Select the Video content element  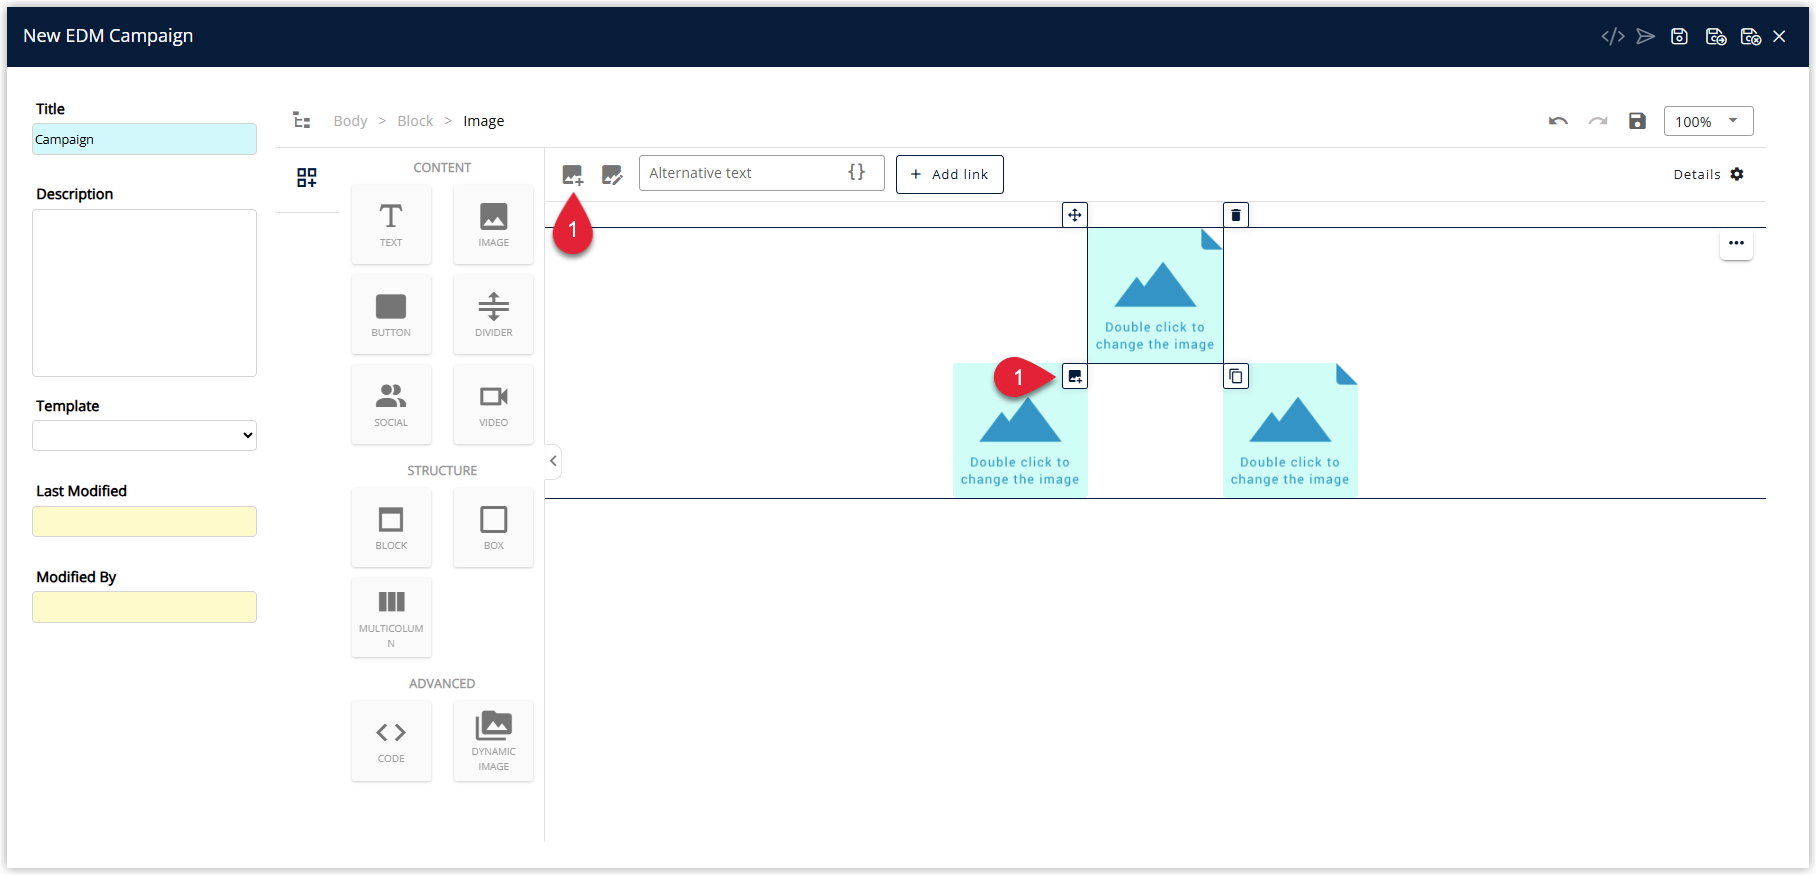tap(493, 404)
